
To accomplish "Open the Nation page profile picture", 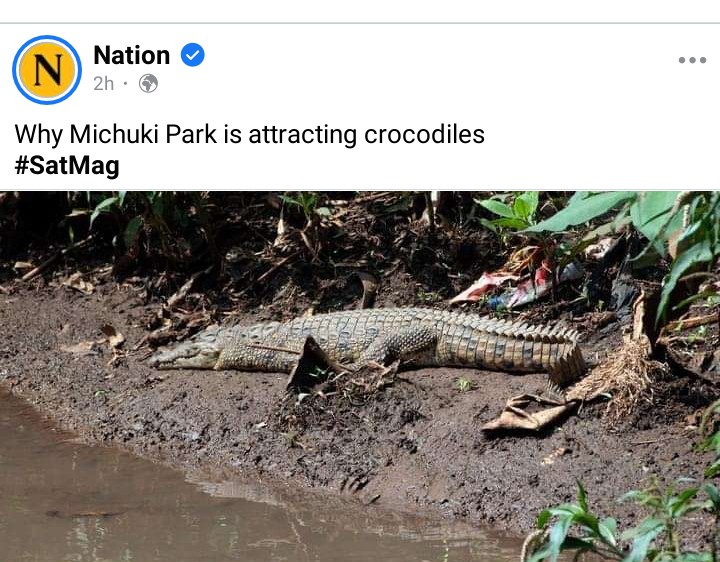I will (47, 70).
